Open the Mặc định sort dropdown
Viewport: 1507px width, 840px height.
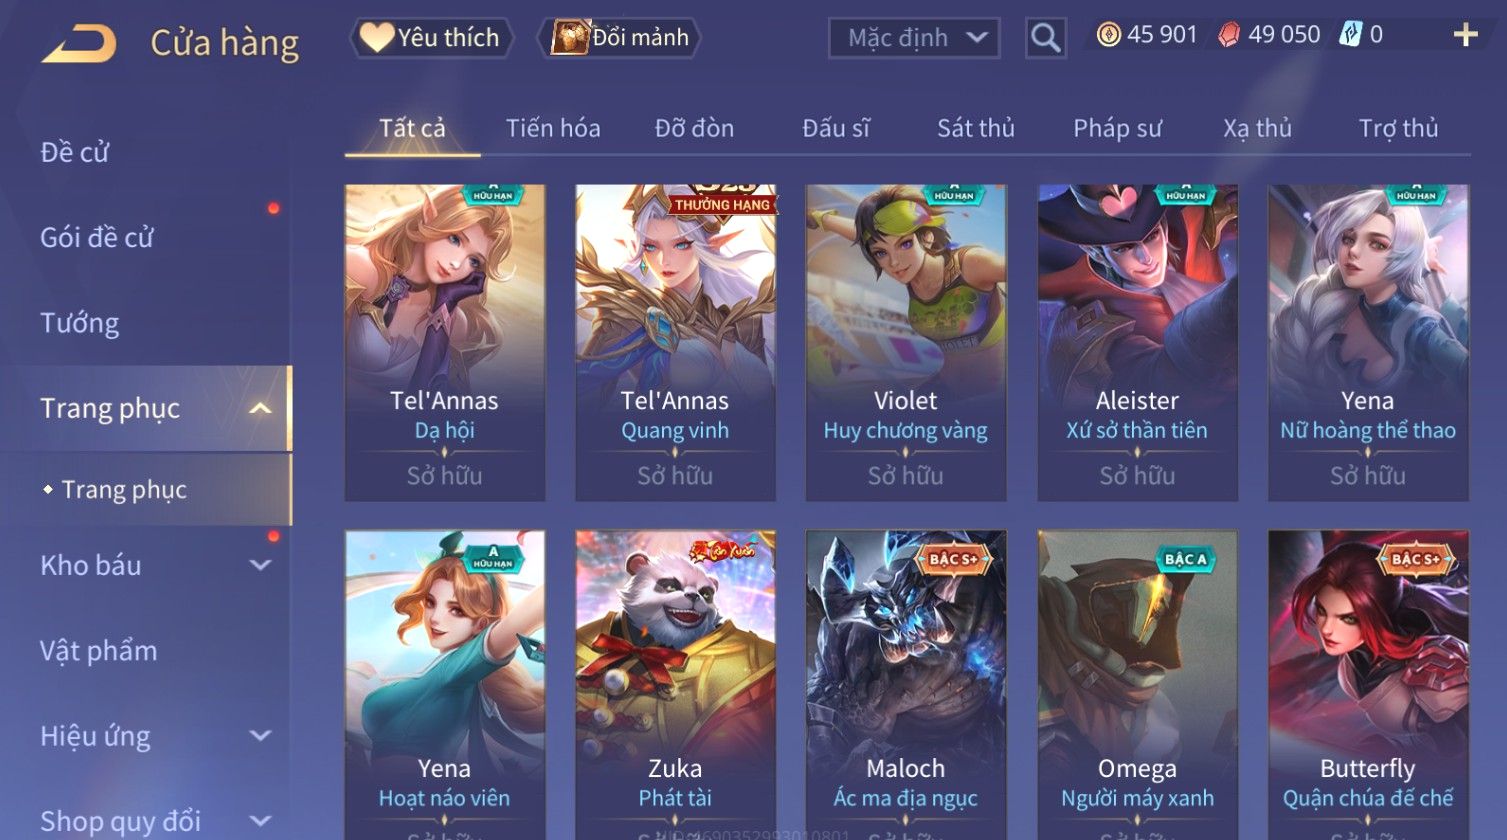tap(914, 38)
